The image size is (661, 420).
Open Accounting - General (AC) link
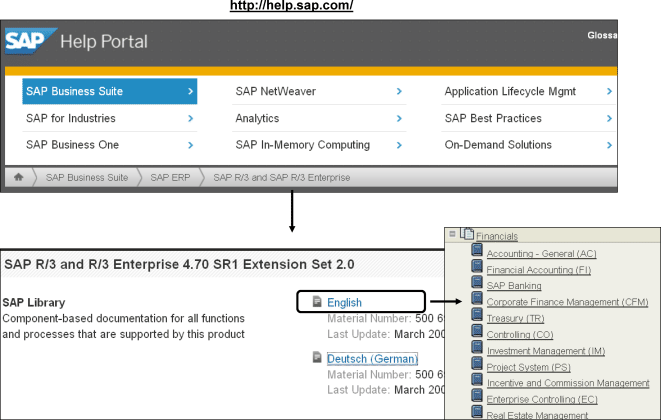(541, 253)
